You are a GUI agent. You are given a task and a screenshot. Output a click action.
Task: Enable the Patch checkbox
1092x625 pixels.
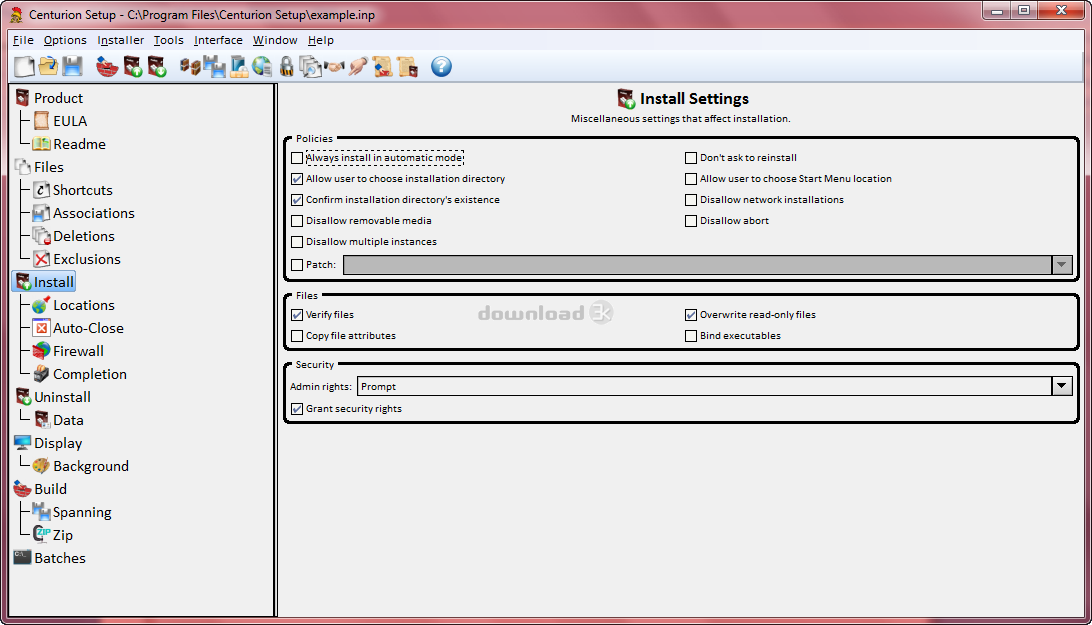tap(297, 265)
